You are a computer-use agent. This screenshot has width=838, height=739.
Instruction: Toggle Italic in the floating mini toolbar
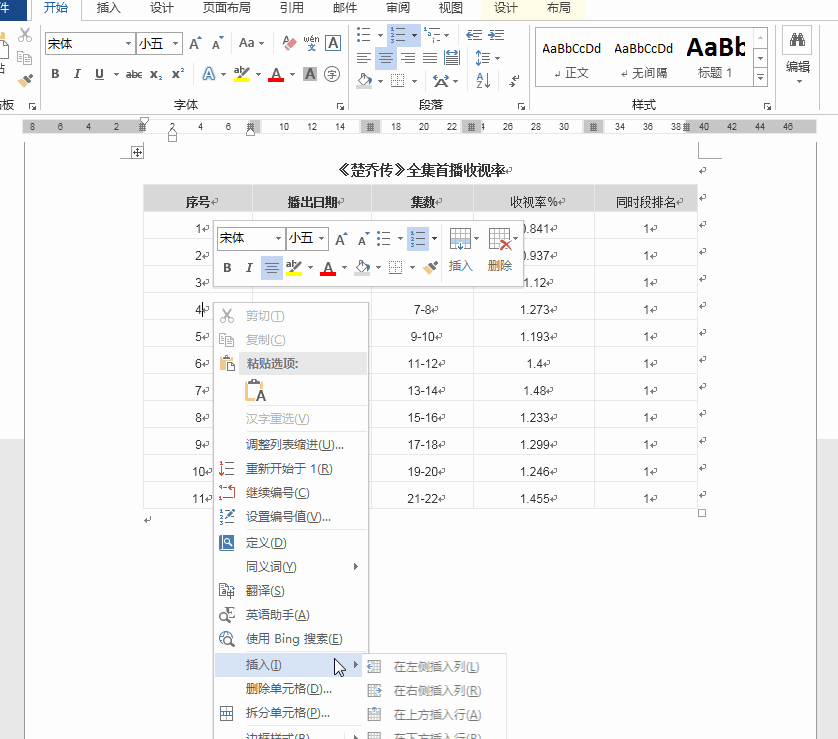pyautogui.click(x=249, y=268)
